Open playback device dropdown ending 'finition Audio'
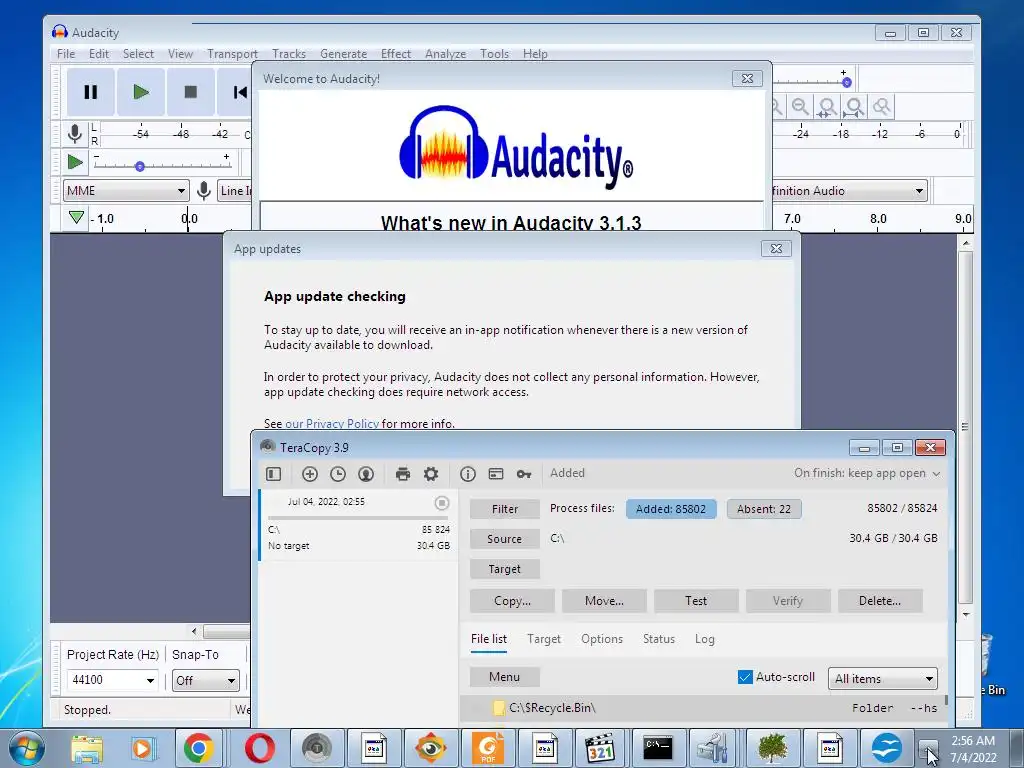The image size is (1024, 768). tap(849, 191)
